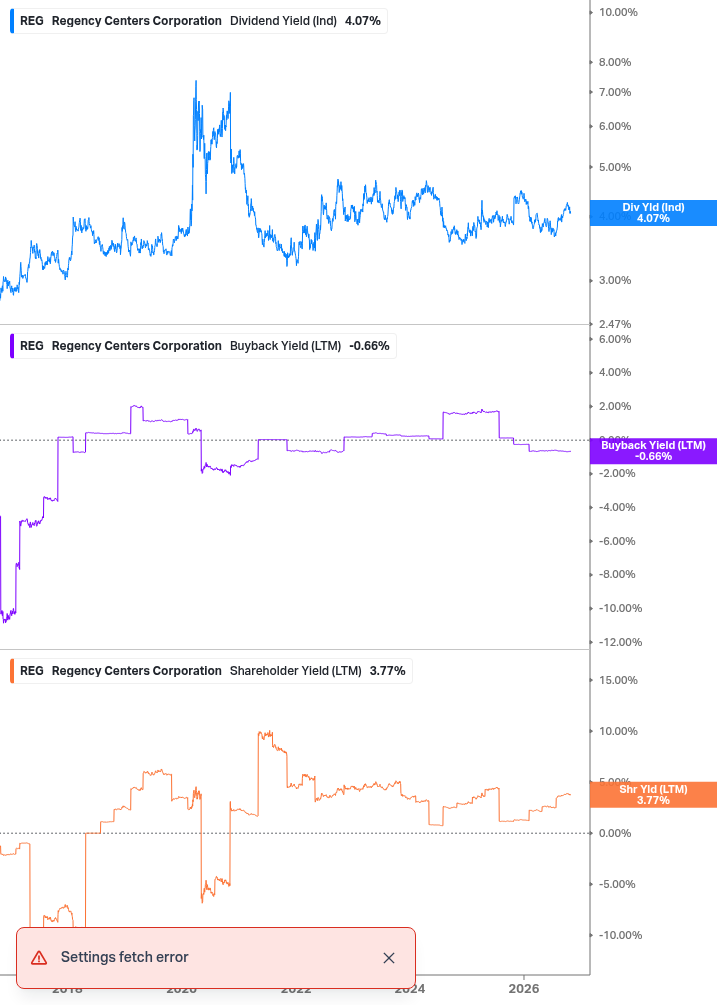Select the Buyback Yield (LTM) legend label

pyautogui.click(x=285, y=345)
